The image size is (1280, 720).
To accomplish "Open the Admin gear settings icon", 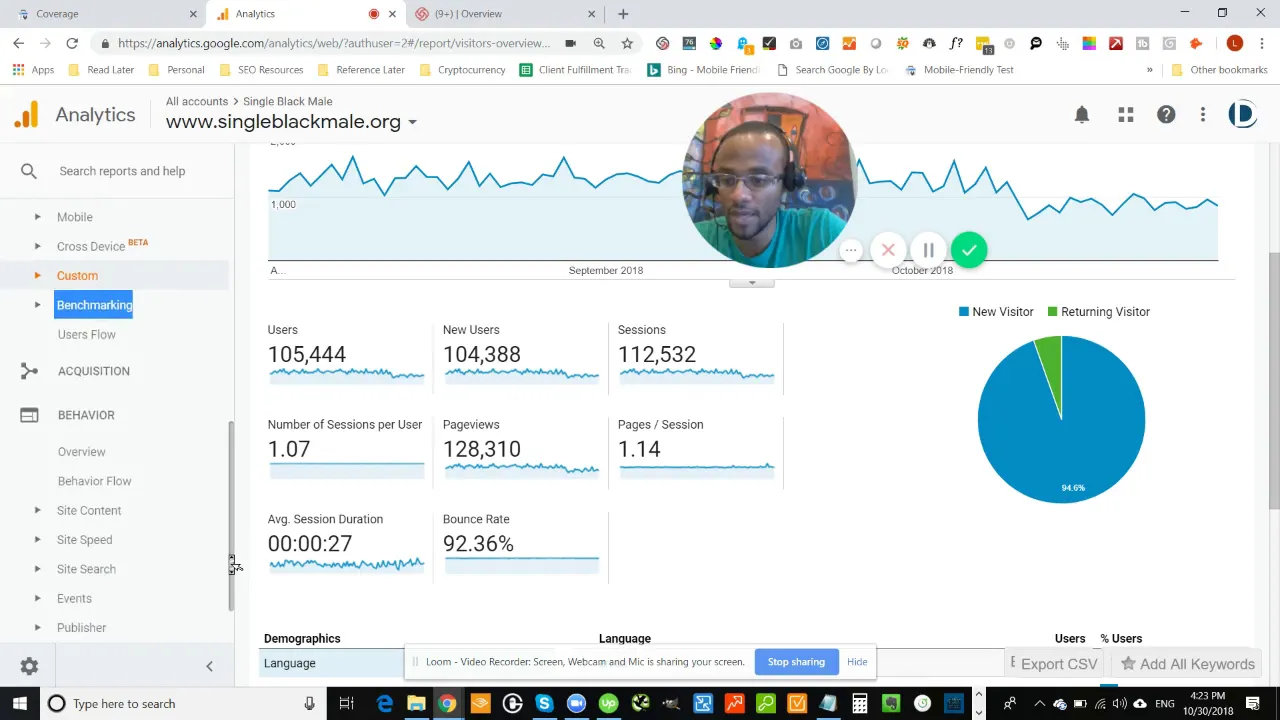I will tap(29, 666).
